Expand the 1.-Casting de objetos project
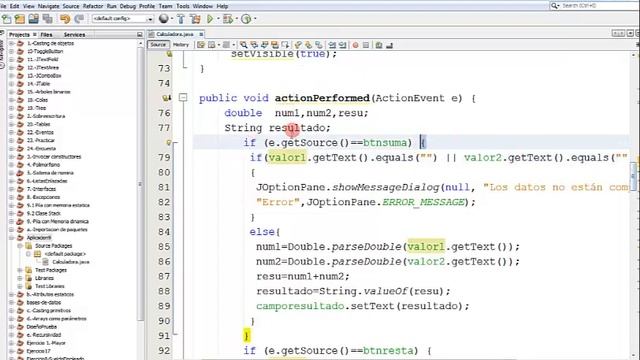 click(x=12, y=43)
